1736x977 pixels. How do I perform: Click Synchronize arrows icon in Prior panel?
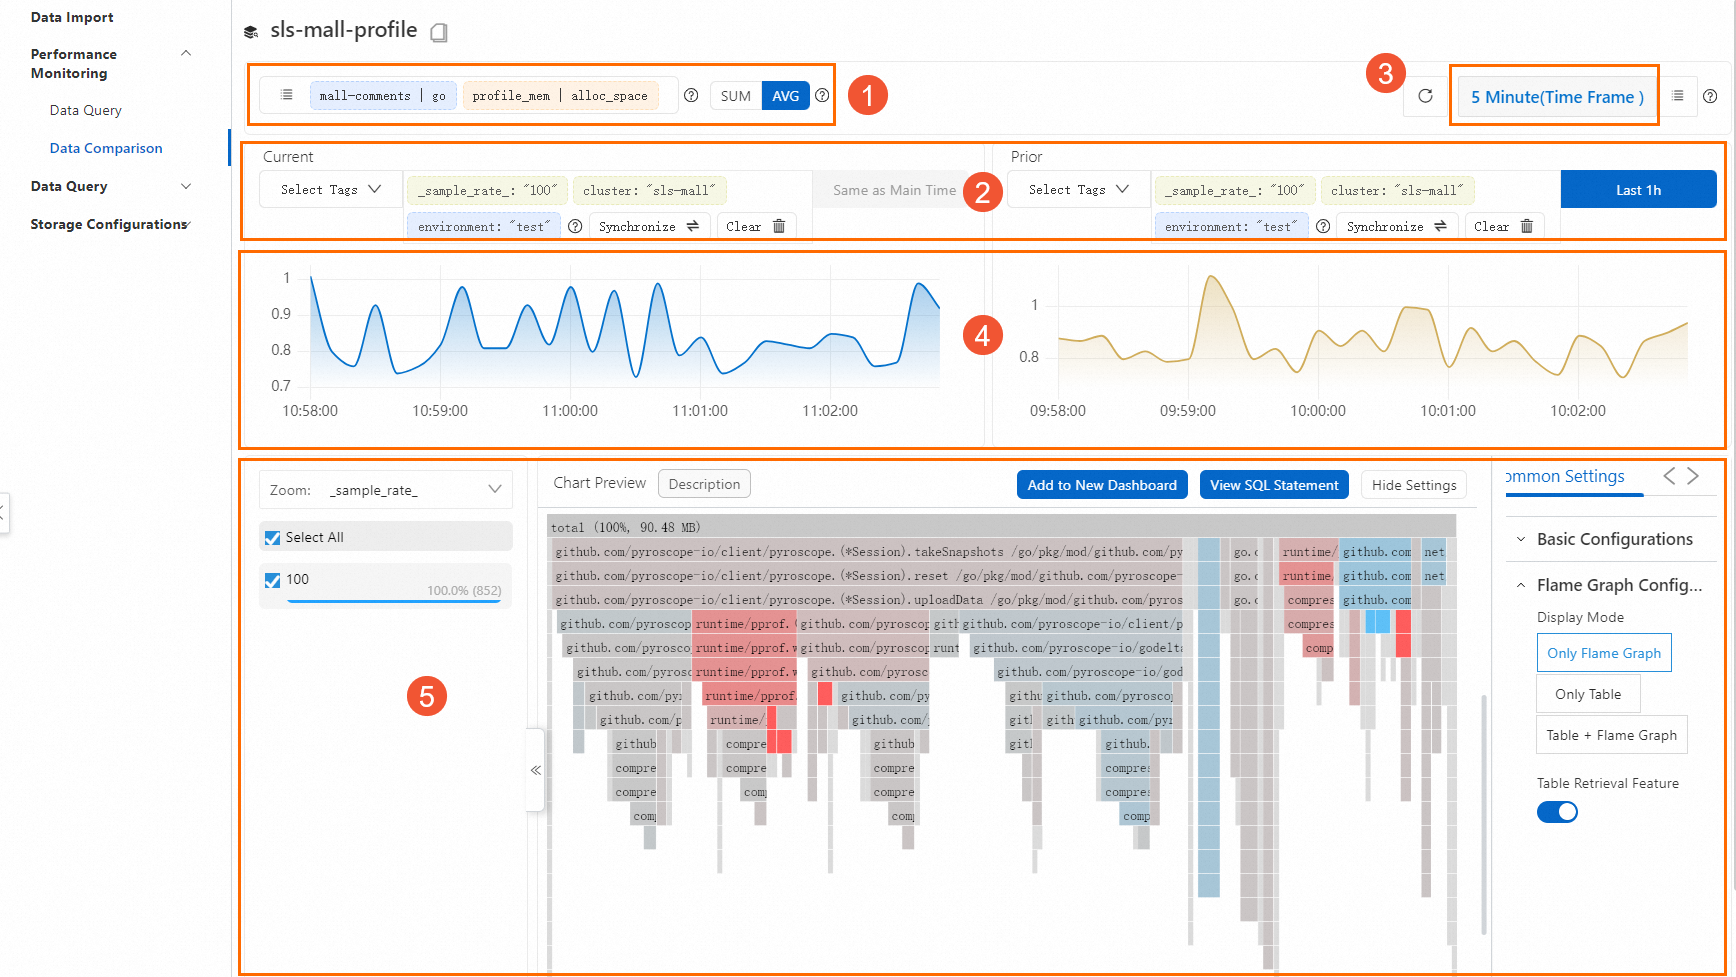tap(1440, 226)
